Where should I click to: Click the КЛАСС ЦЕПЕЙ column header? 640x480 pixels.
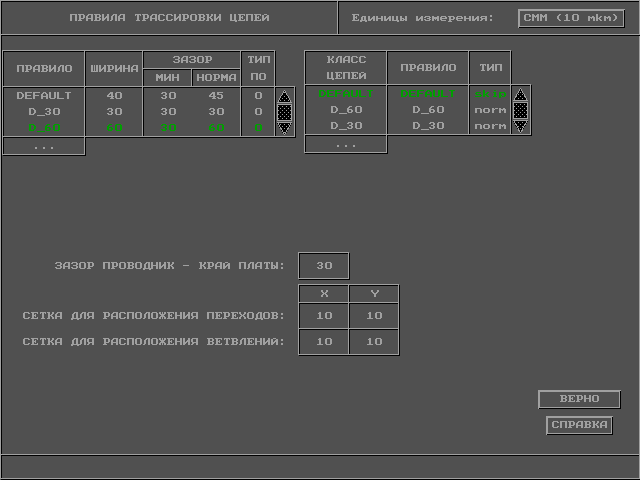pos(346,68)
